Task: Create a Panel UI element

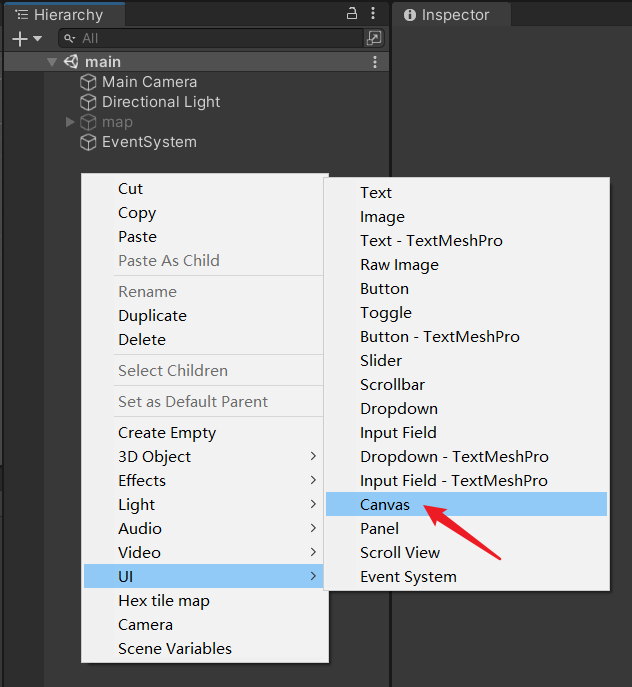Action: pos(466,528)
